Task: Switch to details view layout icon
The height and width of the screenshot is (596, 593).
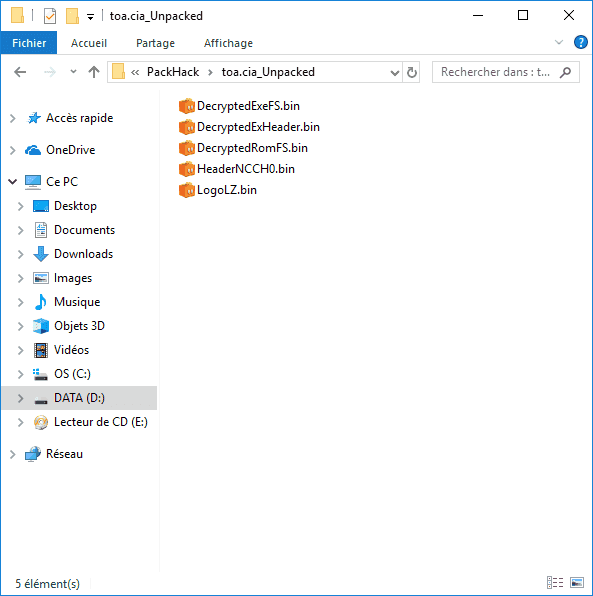Action: pos(555,582)
